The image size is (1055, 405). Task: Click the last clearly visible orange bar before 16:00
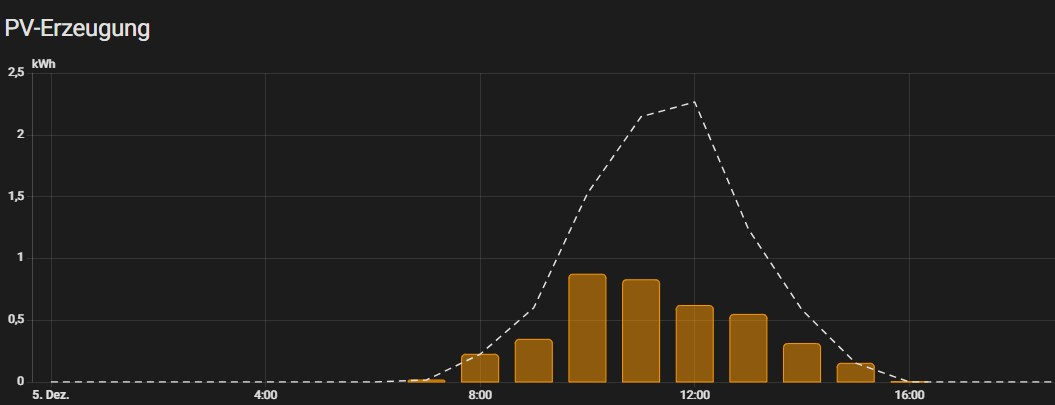tap(855, 372)
